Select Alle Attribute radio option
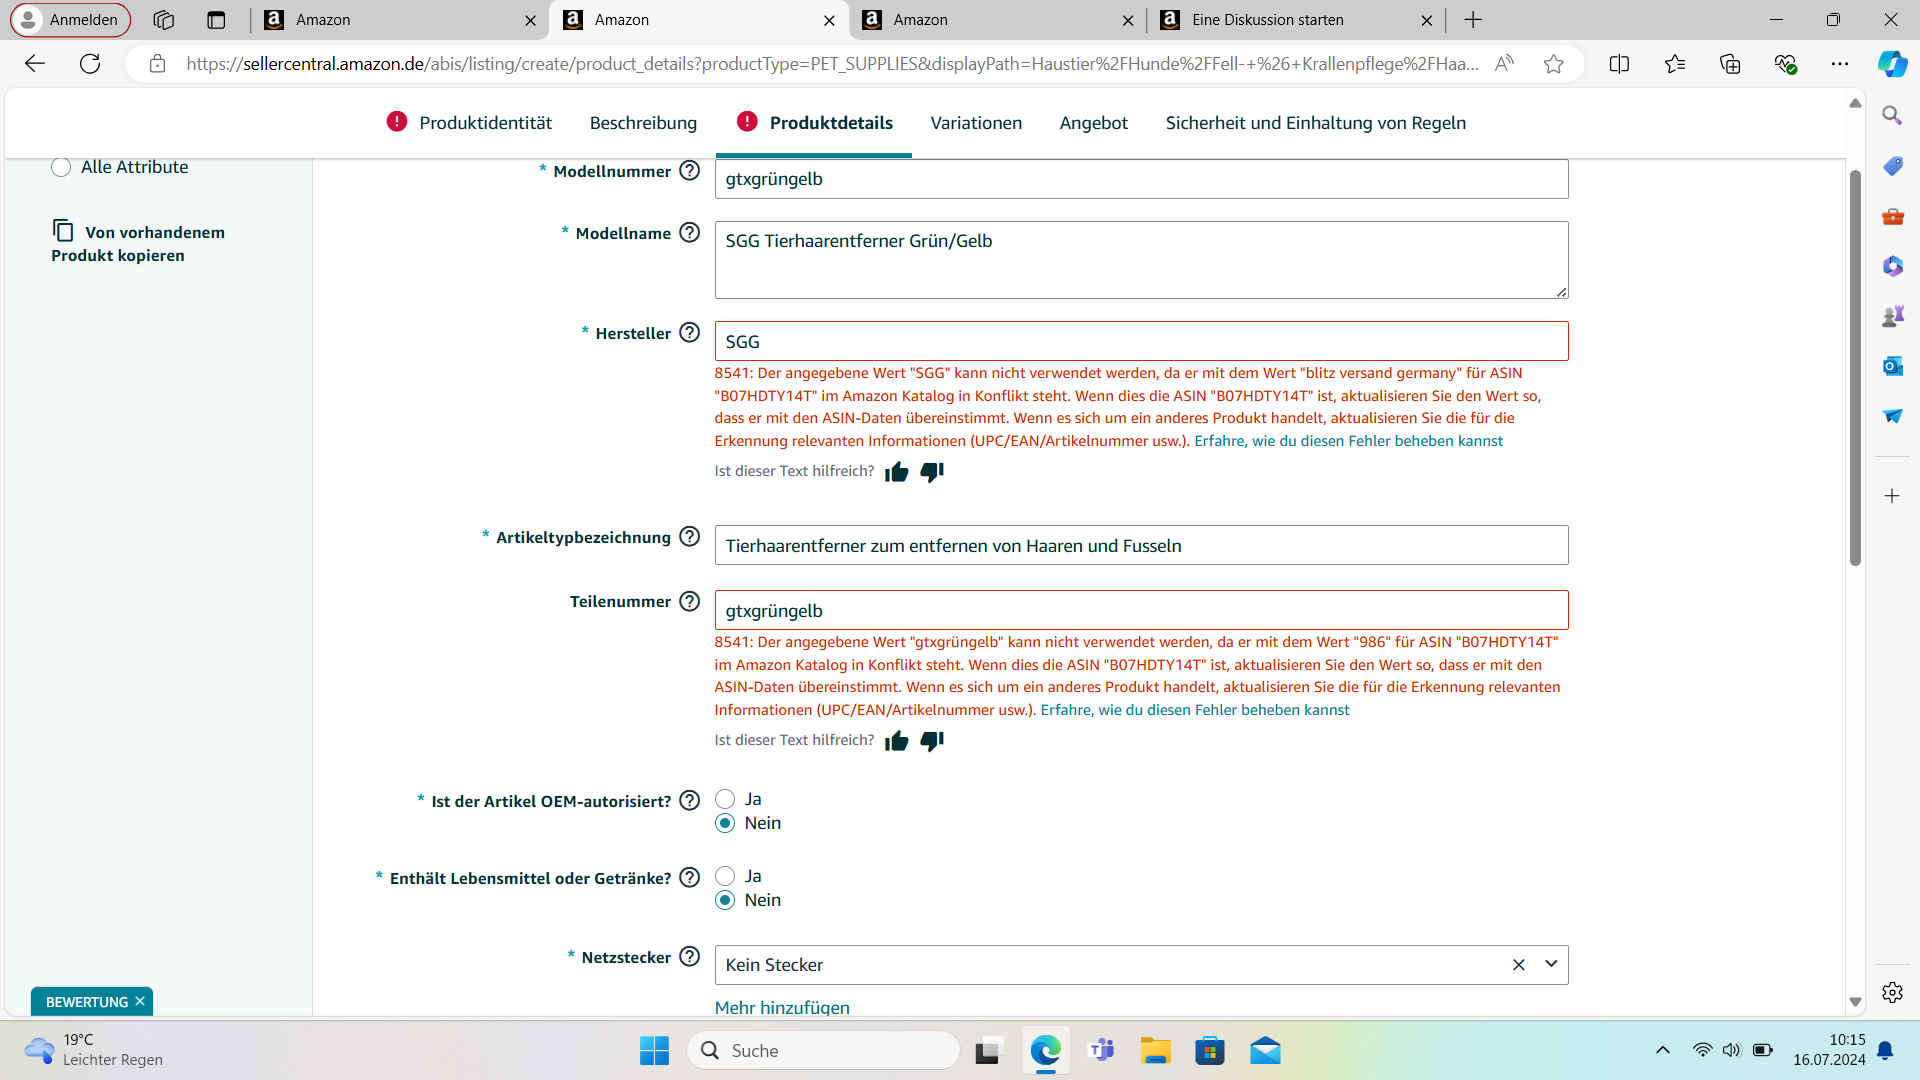Viewport: 1920px width, 1080px height. tap(61, 167)
